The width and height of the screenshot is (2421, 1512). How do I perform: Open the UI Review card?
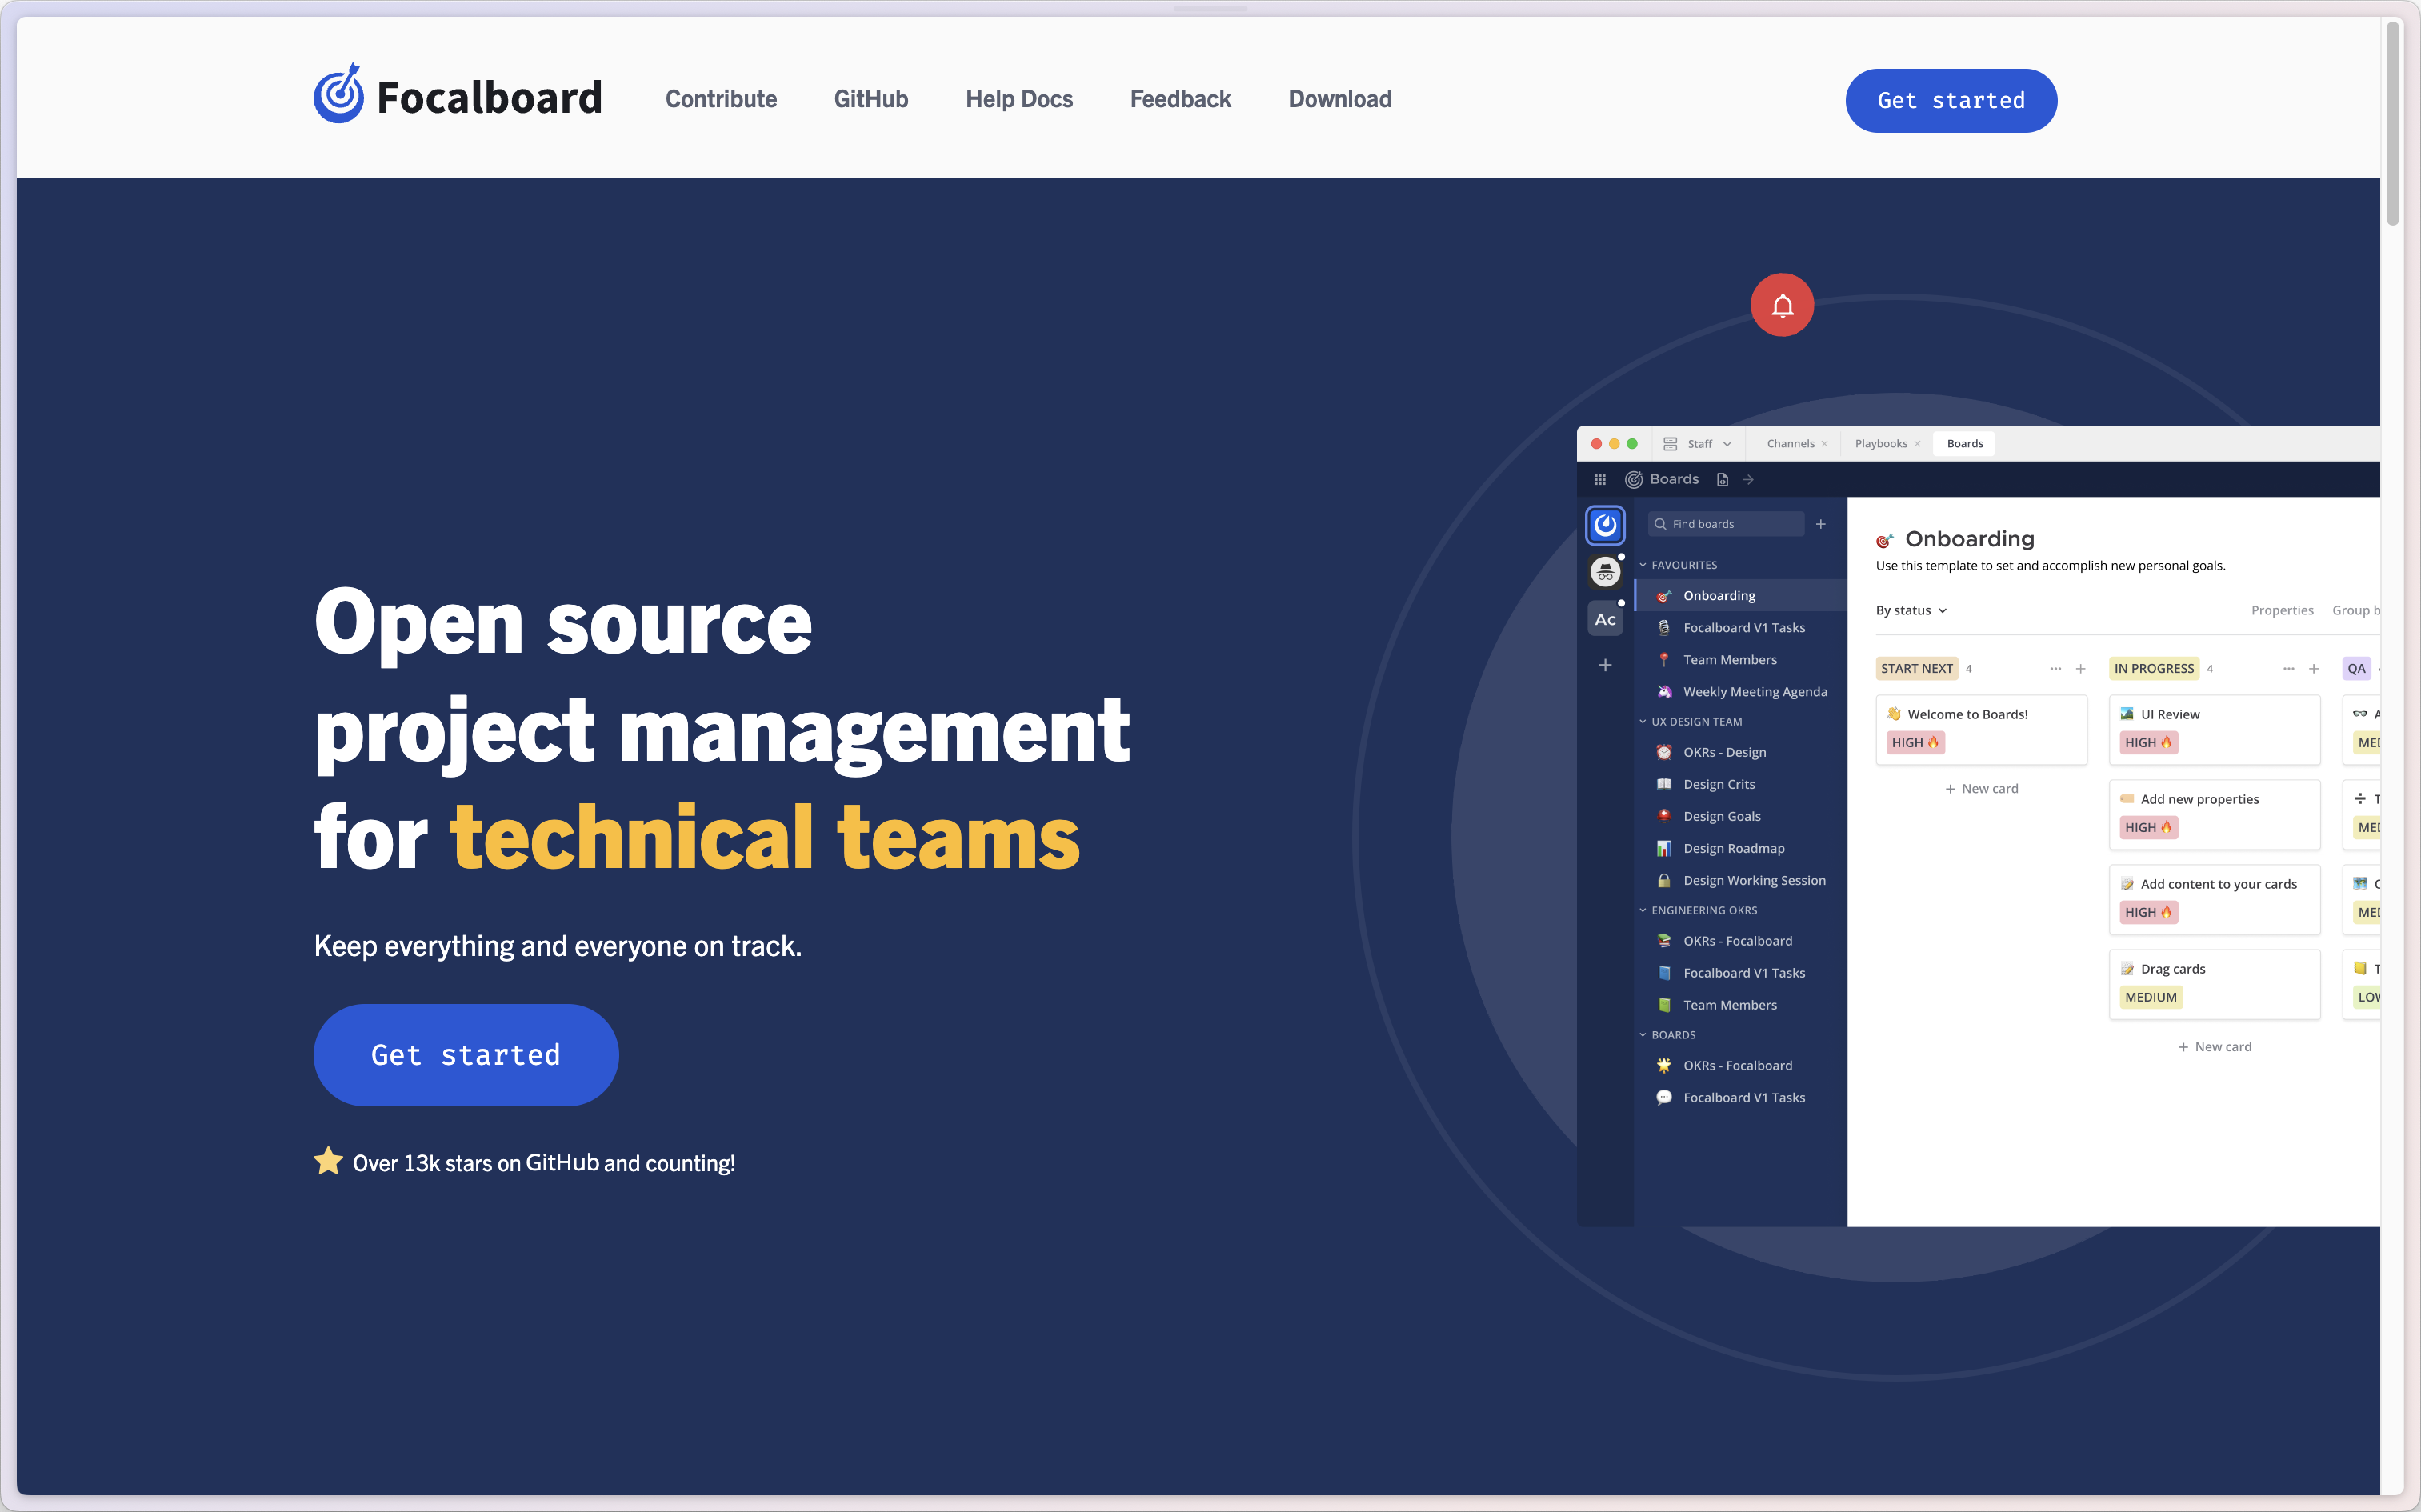2214,730
